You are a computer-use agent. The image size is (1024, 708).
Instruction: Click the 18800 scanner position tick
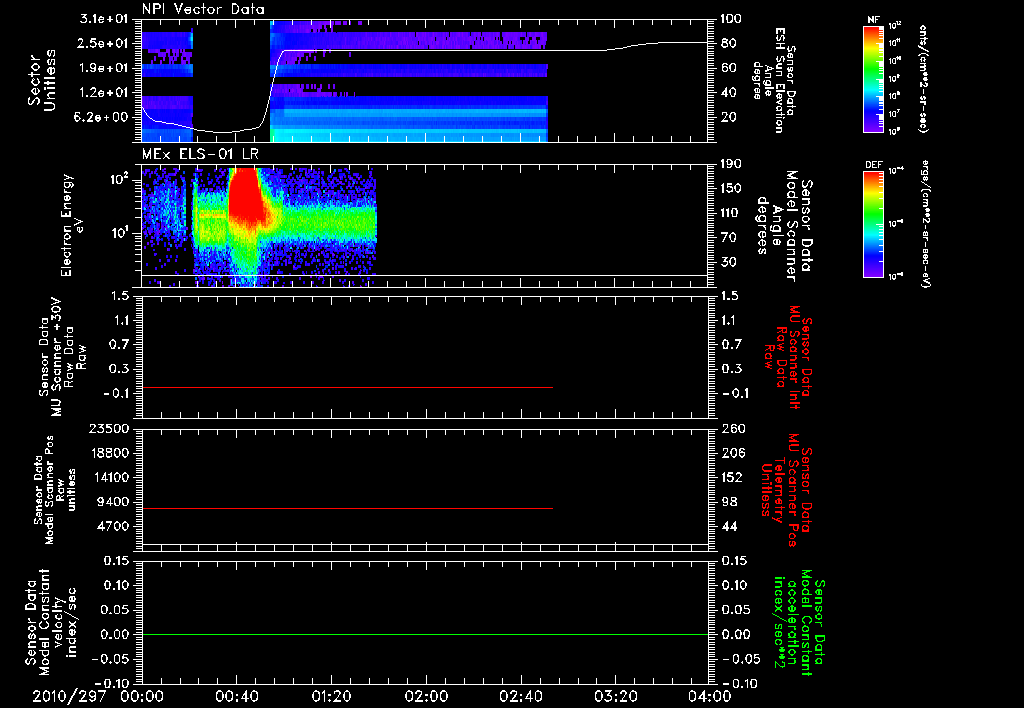110,453
